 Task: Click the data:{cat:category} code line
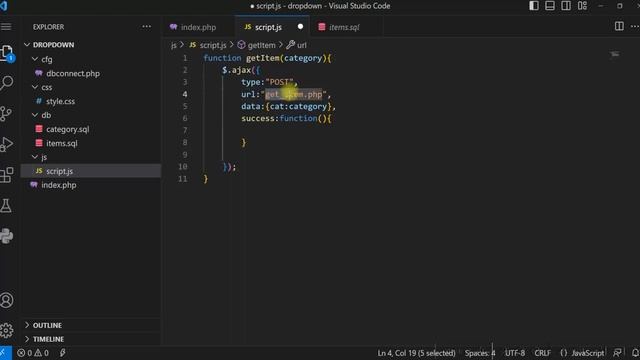(288, 106)
